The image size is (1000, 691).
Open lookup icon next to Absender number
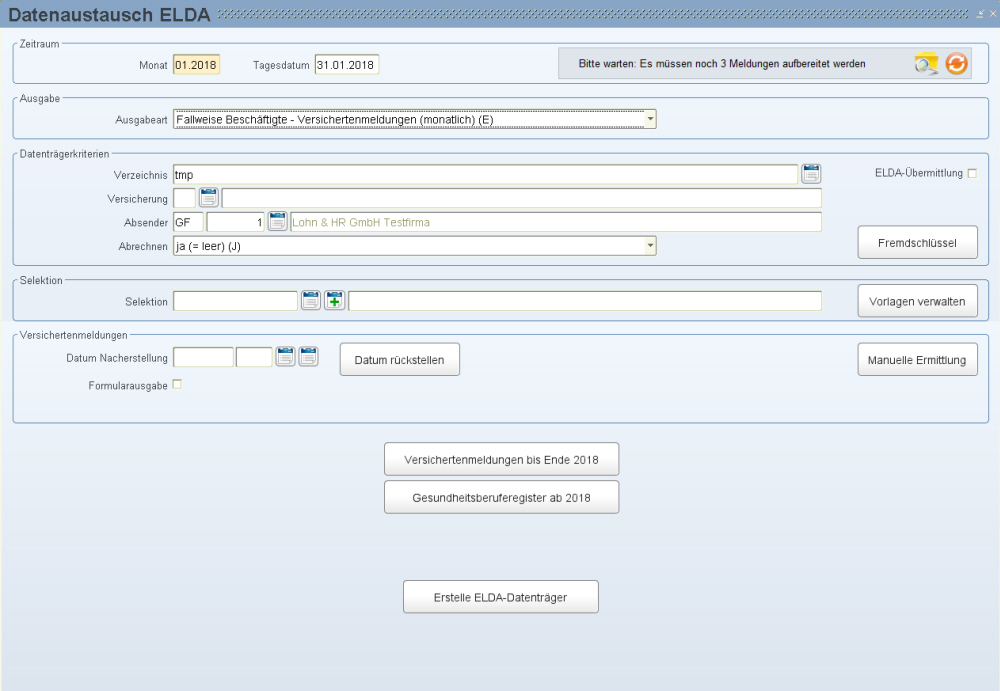[x=277, y=221]
